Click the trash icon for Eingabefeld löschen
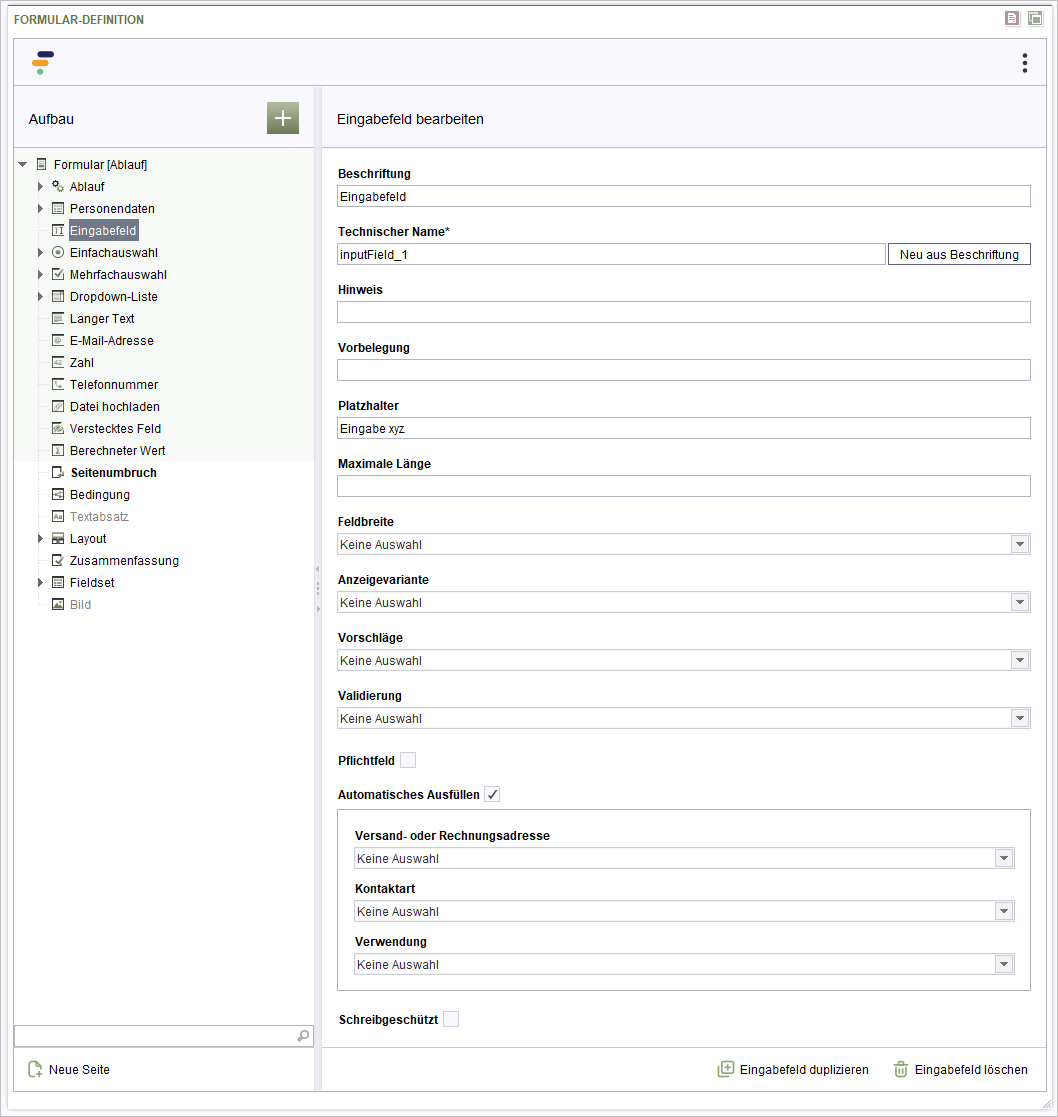This screenshot has height=1117, width=1058. click(901, 1069)
